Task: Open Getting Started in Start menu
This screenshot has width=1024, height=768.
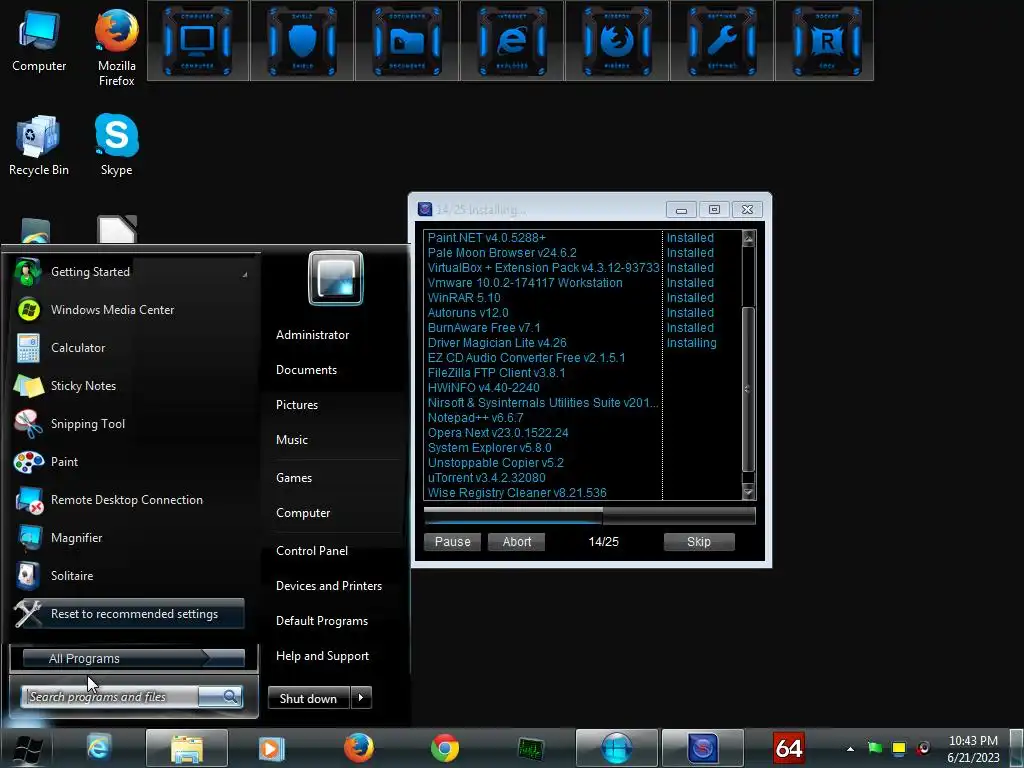Action: (131, 272)
